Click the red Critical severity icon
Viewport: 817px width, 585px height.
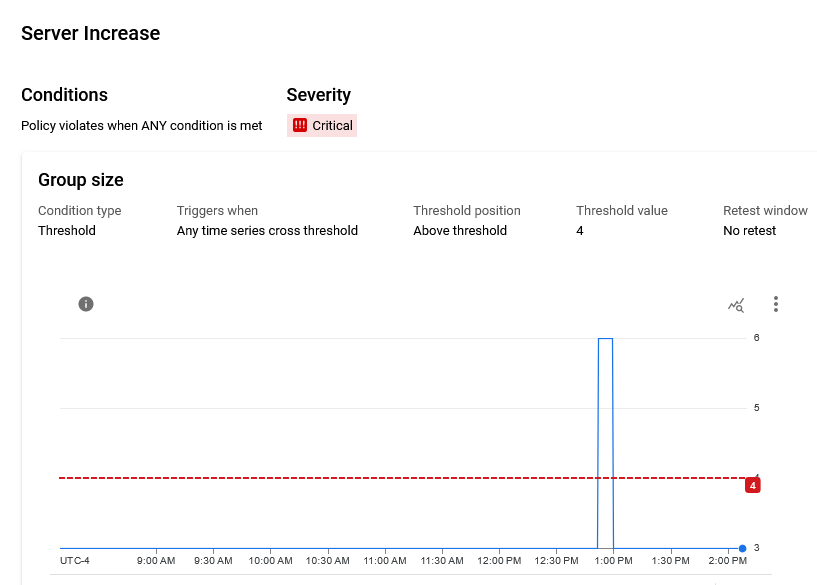[x=300, y=125]
